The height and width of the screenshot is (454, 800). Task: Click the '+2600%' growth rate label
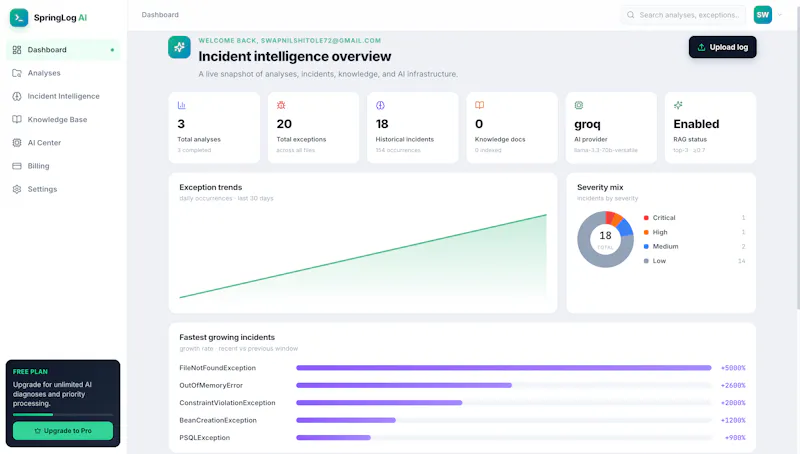click(x=733, y=385)
